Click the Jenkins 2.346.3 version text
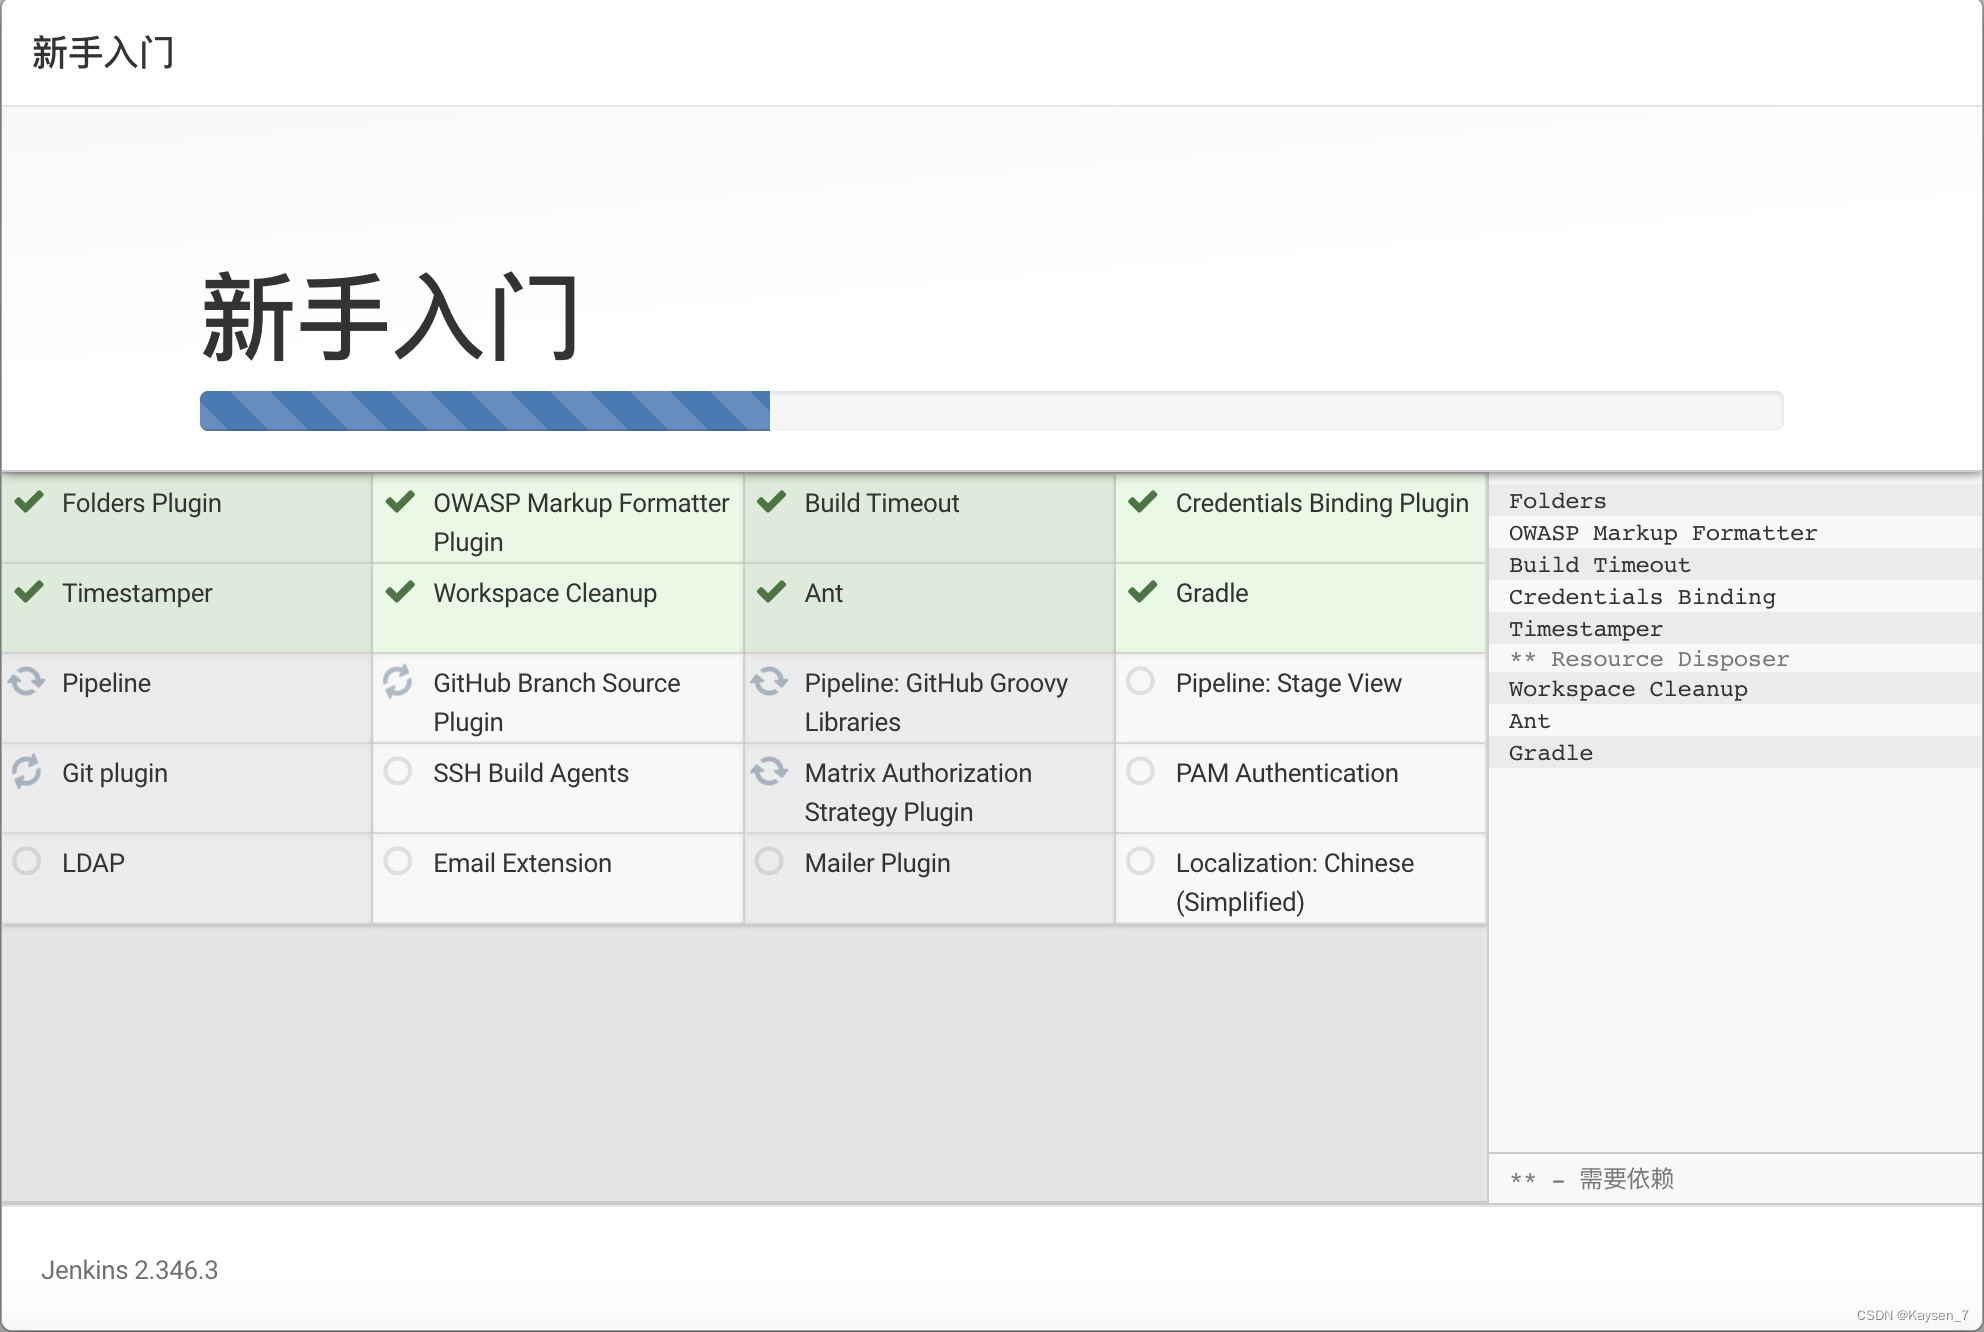 click(129, 1270)
